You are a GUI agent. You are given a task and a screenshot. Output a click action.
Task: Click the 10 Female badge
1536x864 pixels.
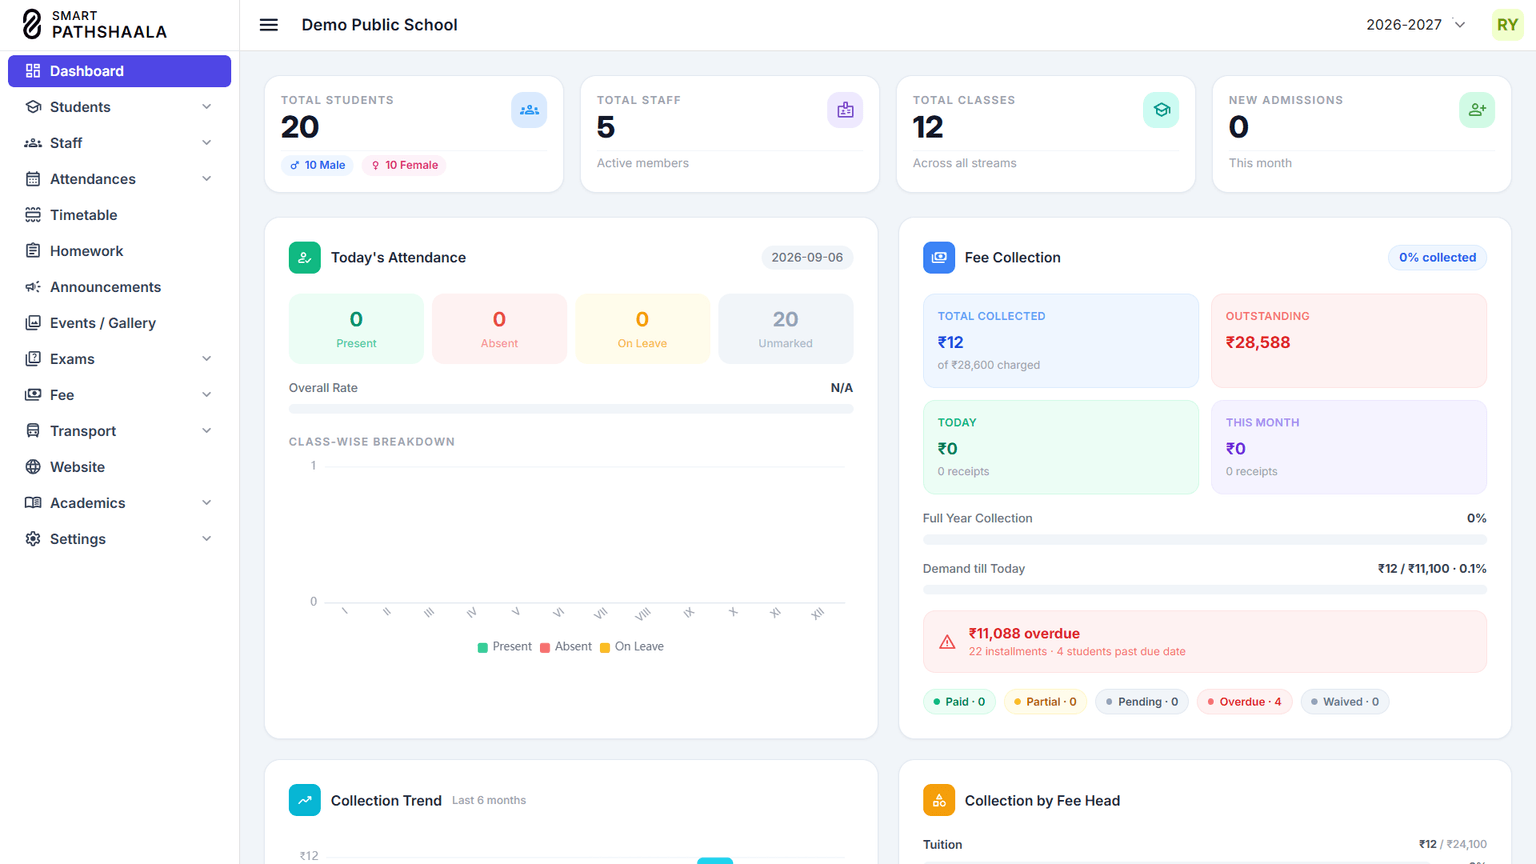point(405,165)
